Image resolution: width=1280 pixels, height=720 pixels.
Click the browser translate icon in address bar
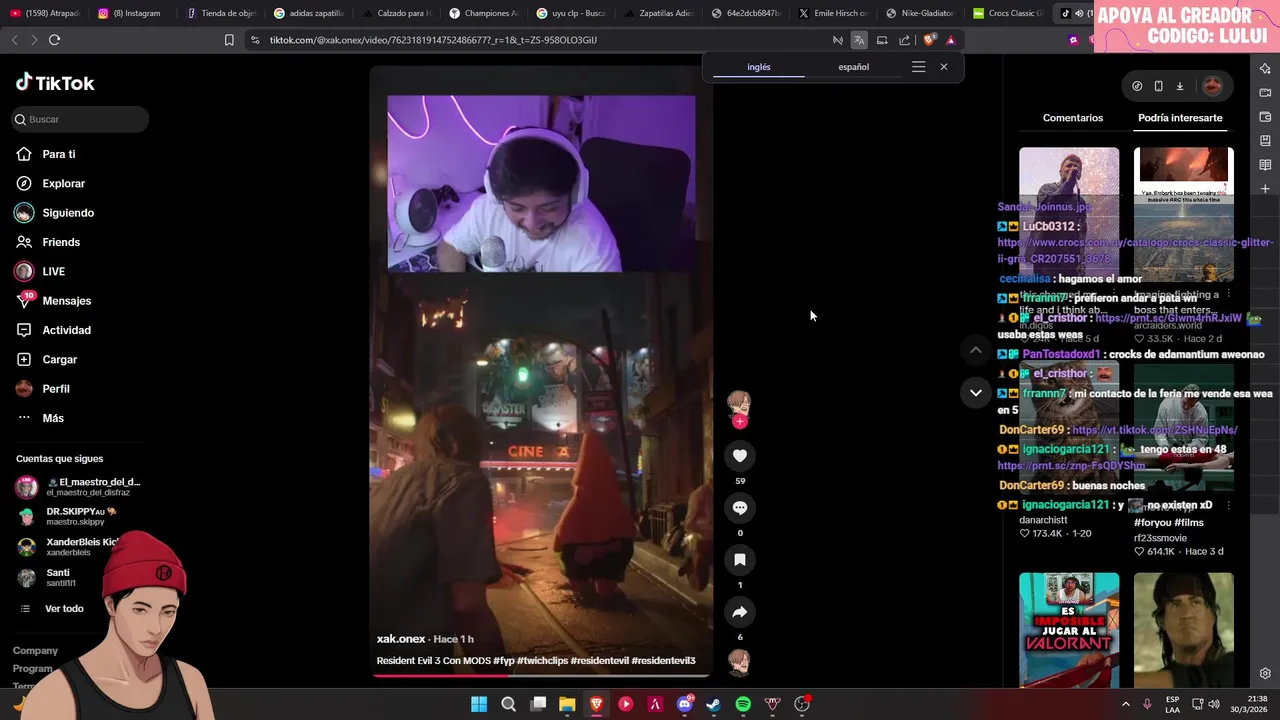[x=859, y=40]
